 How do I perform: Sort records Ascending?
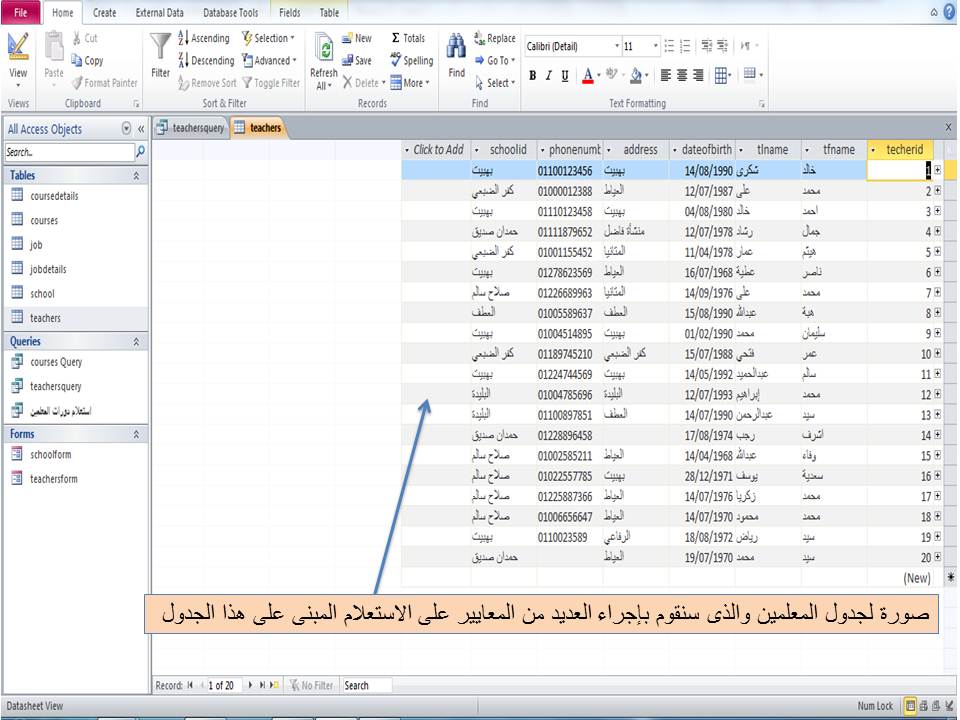pyautogui.click(x=204, y=38)
